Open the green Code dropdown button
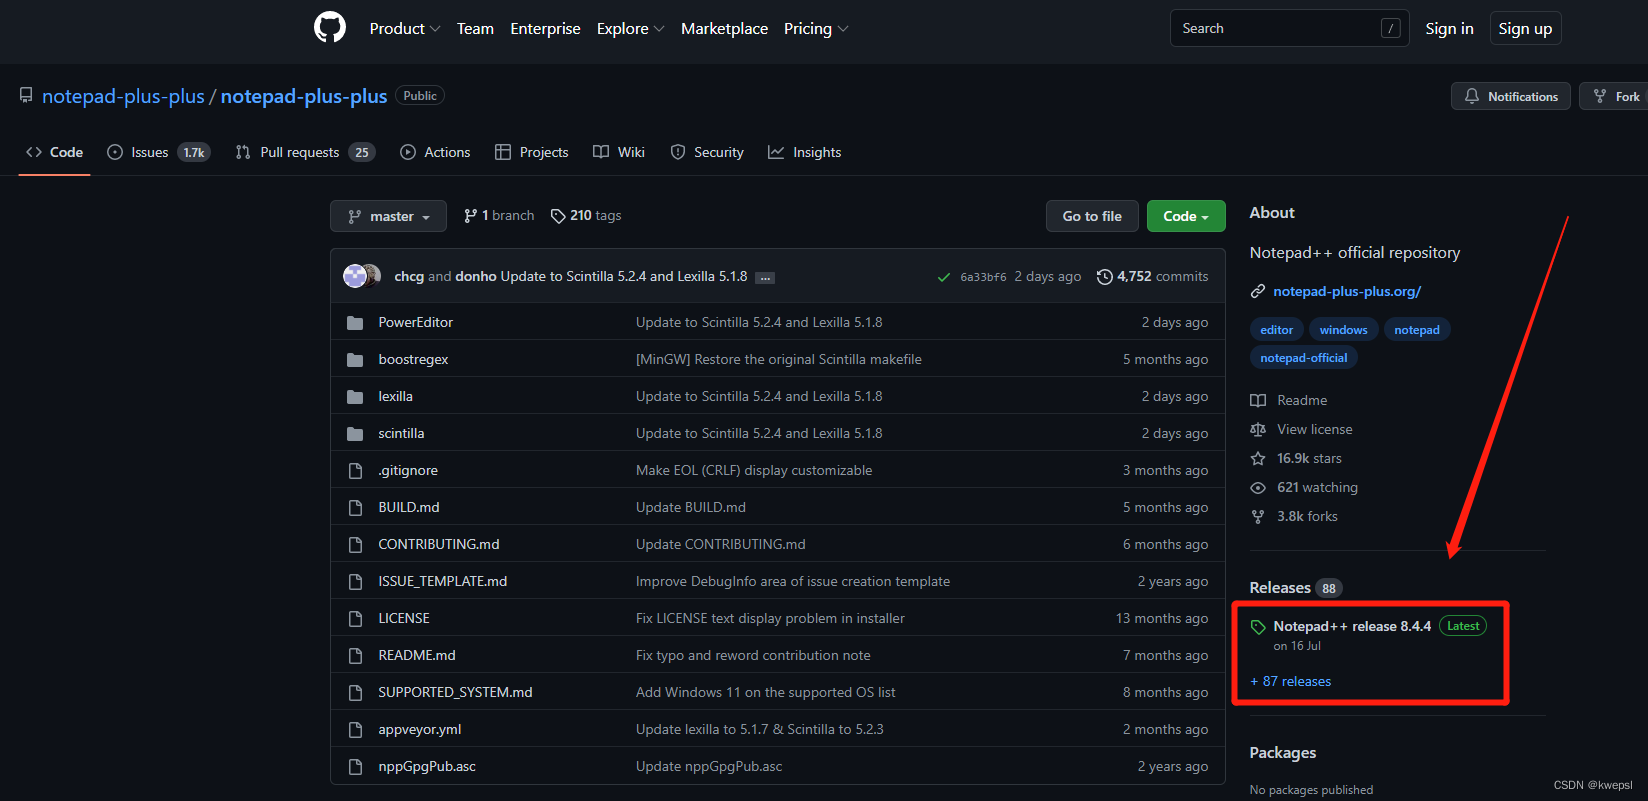1648x801 pixels. tap(1186, 216)
